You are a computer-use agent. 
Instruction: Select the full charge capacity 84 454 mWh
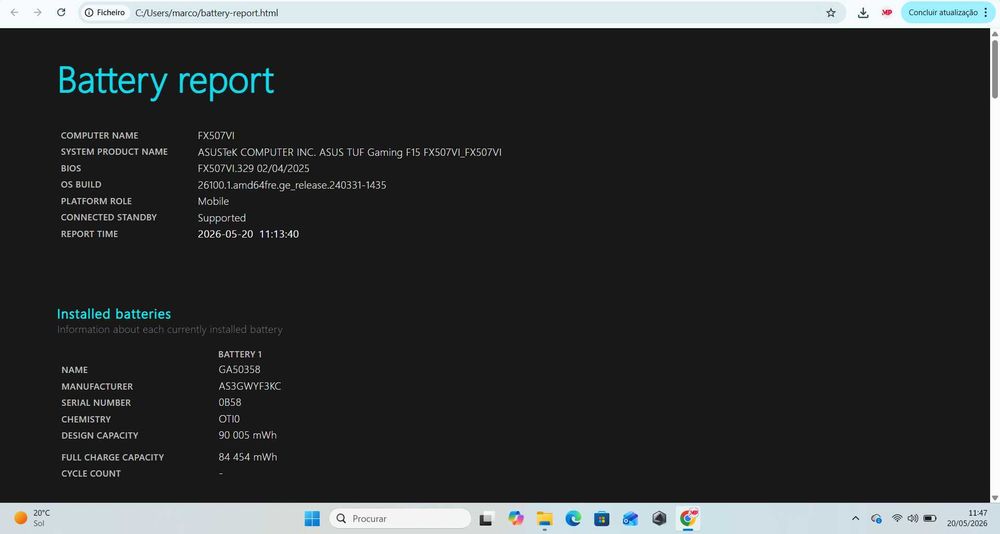pyautogui.click(x=247, y=457)
